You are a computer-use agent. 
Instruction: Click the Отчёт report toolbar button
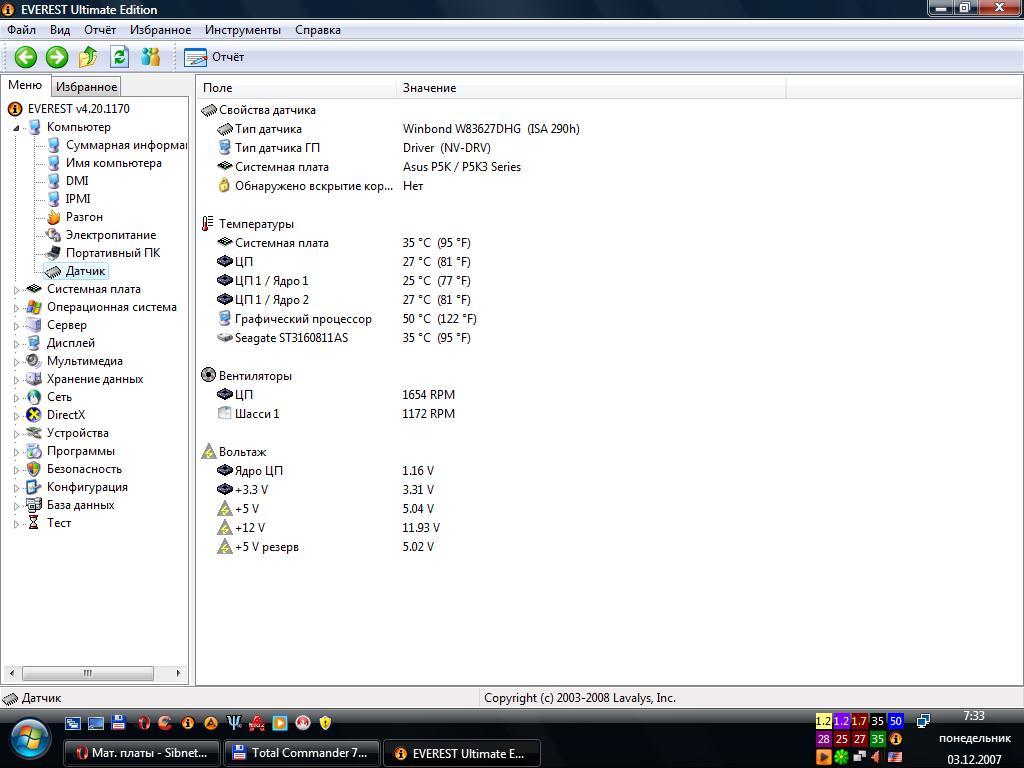coord(214,57)
